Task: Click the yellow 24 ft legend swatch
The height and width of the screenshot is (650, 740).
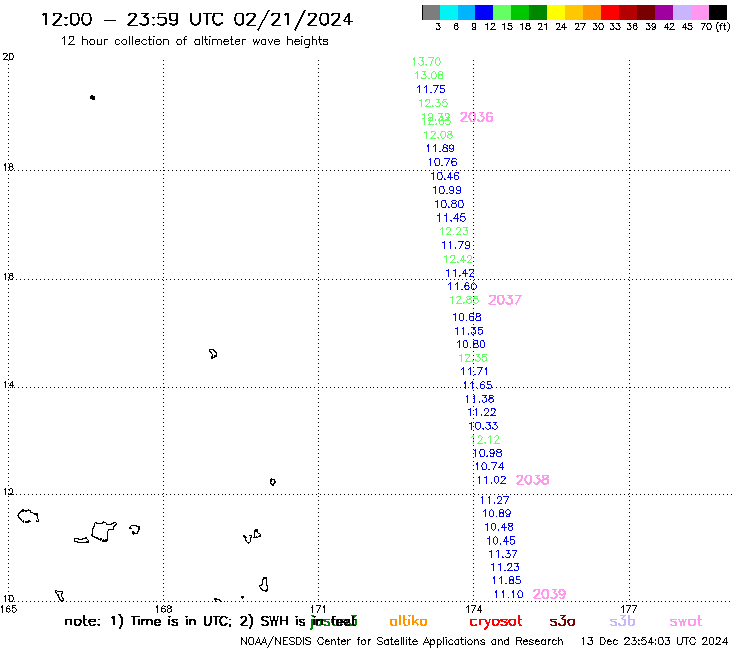Action: [556, 12]
